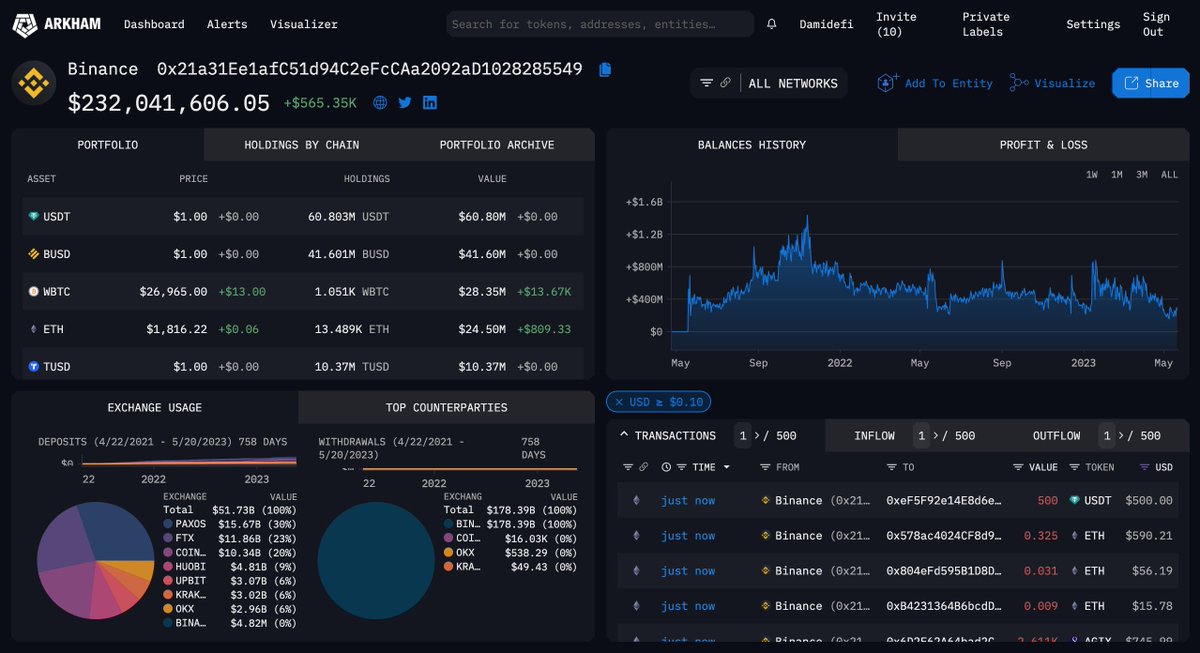Open the Top Counterparties tab
The image size is (1200, 653).
tap(446, 408)
